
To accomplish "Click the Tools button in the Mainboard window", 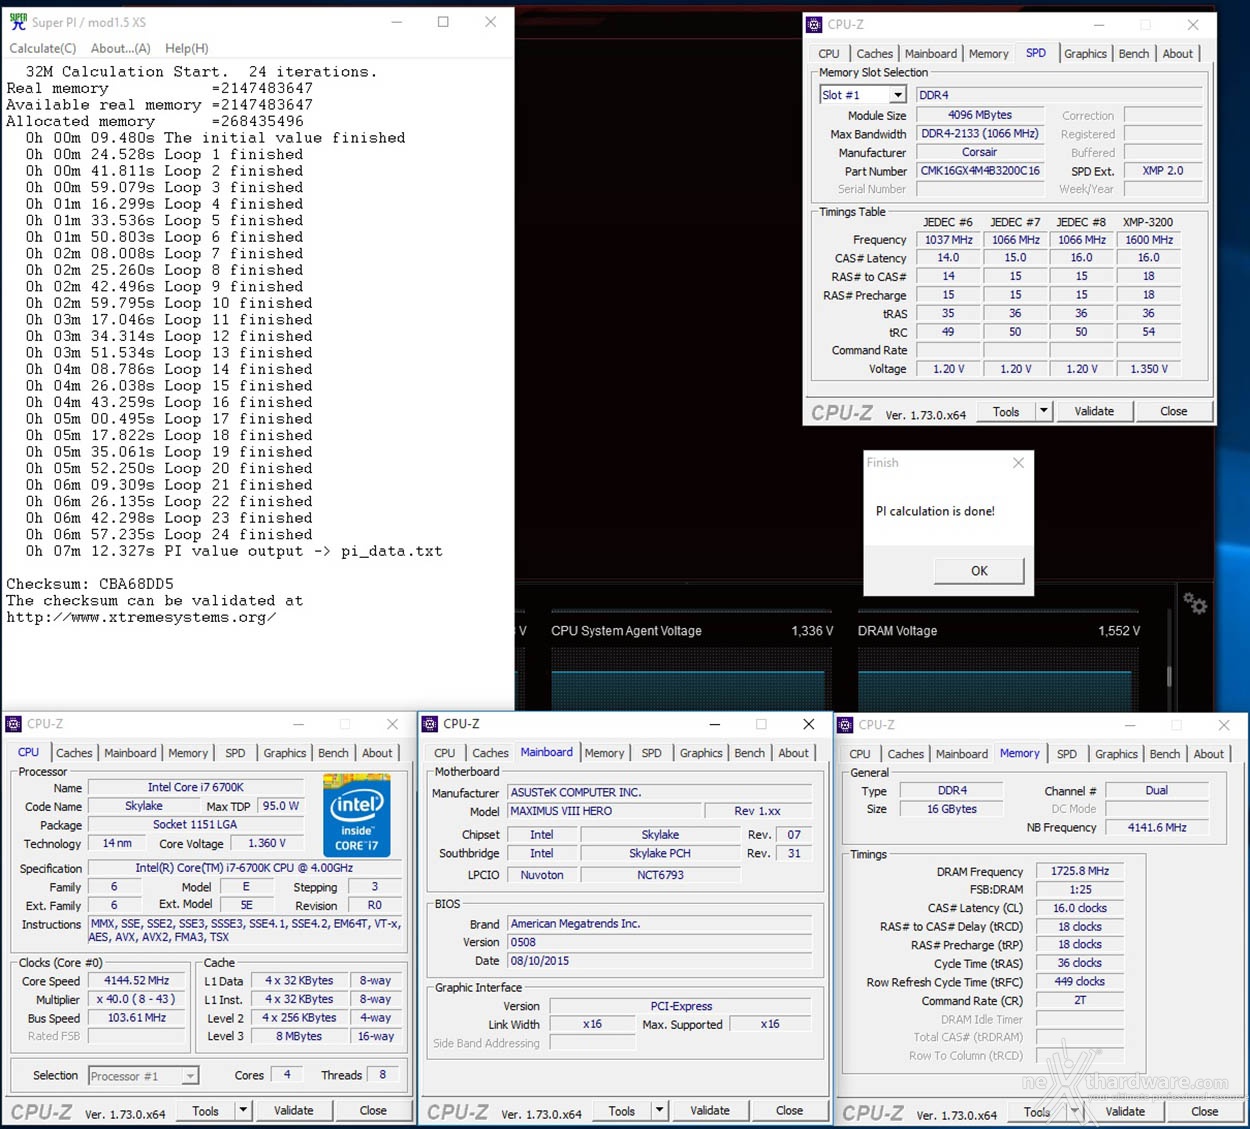I will tap(621, 1111).
